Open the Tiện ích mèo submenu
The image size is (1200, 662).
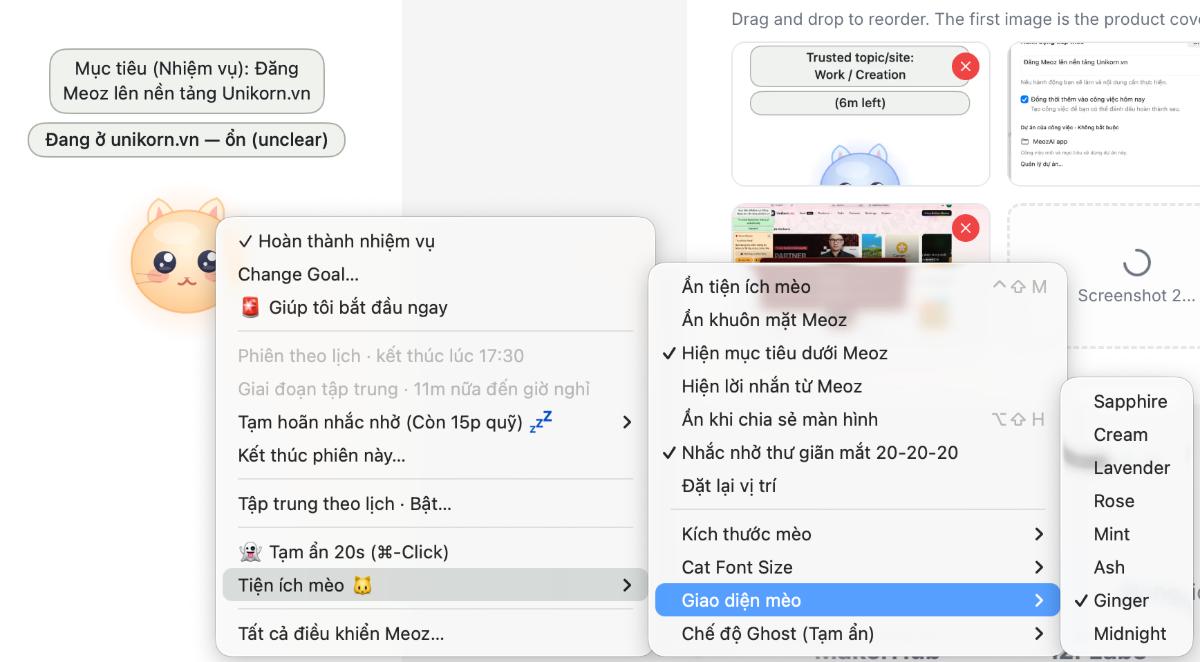tap(435, 585)
